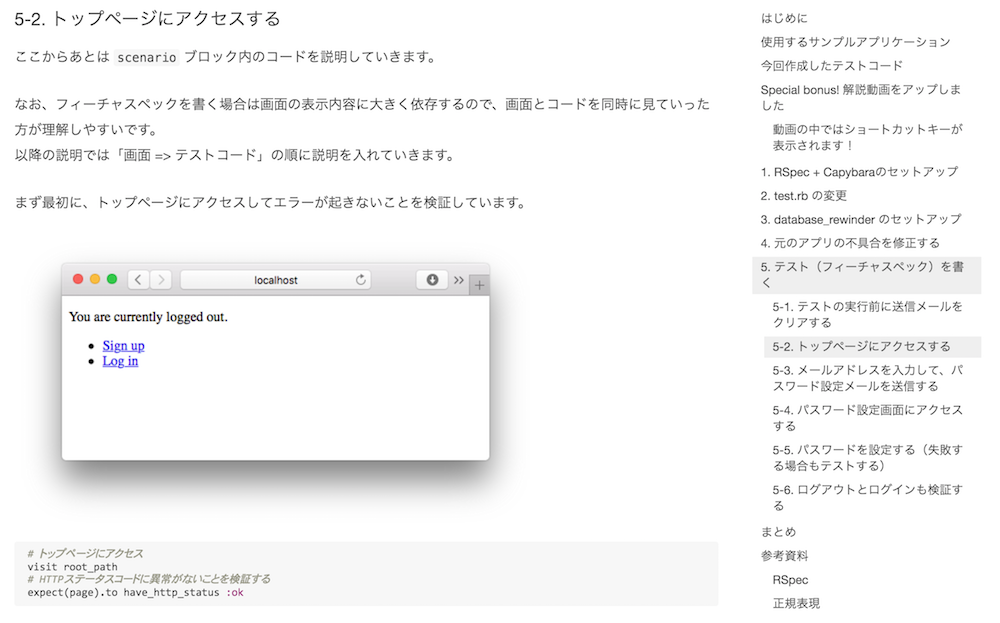Click the green zoom traffic light
Viewport: 1000px width, 623px height.
tap(112, 279)
